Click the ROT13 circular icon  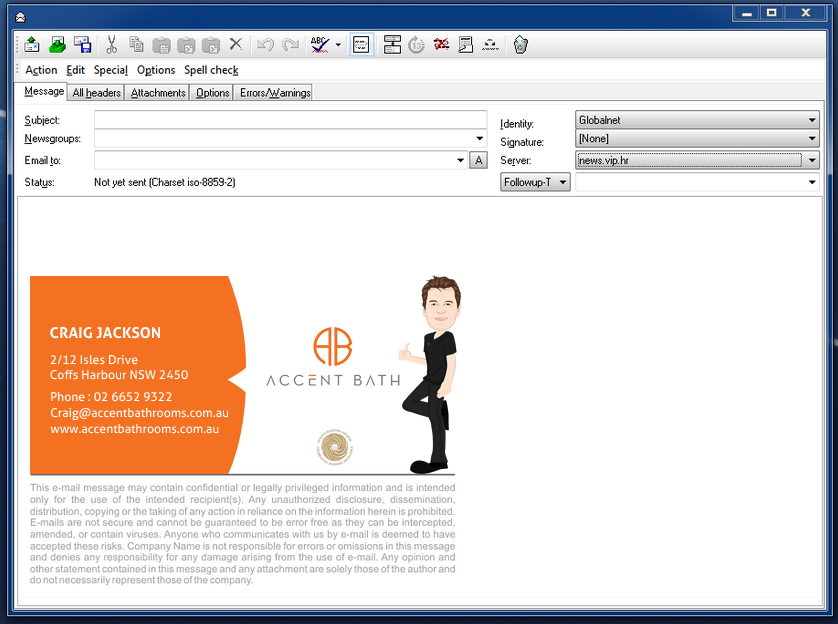(x=416, y=45)
